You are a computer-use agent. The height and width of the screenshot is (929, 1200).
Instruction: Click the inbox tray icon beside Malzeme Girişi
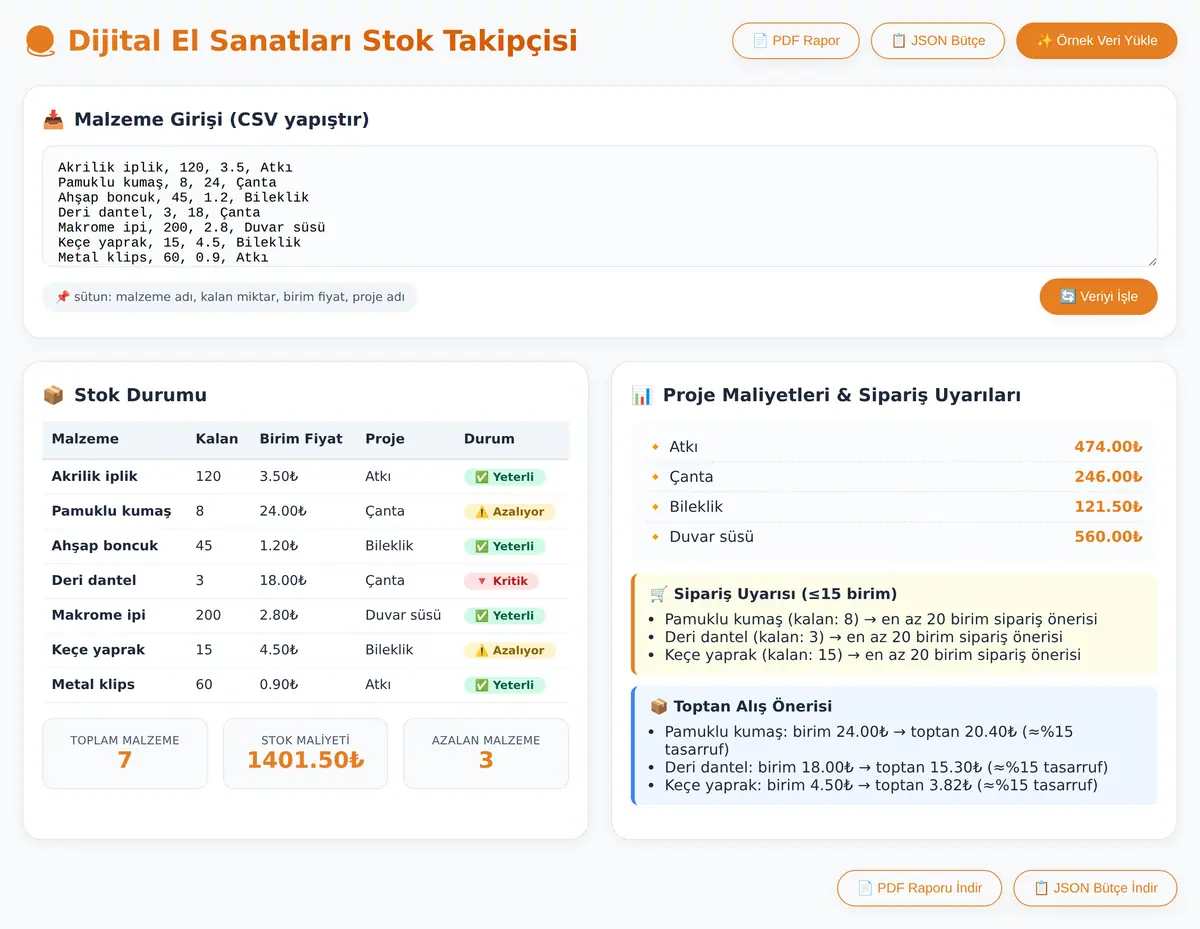[53, 120]
